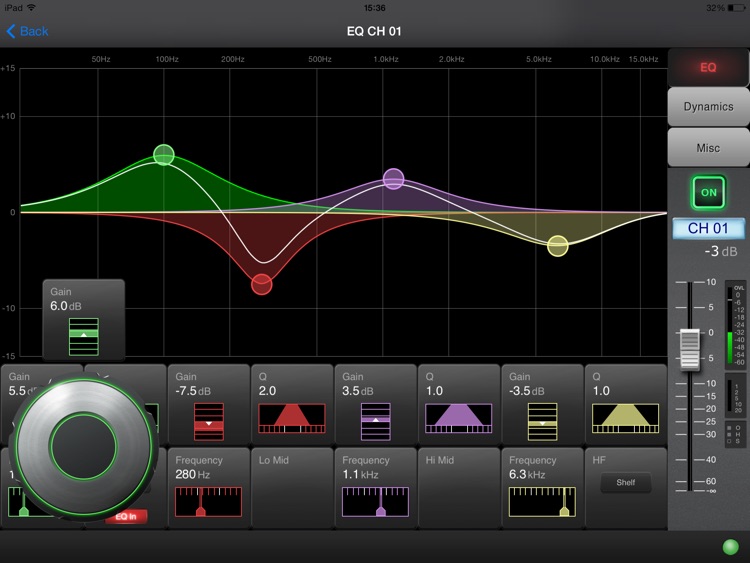Open the CH 01 channel selector
The image size is (750, 563).
(708, 228)
